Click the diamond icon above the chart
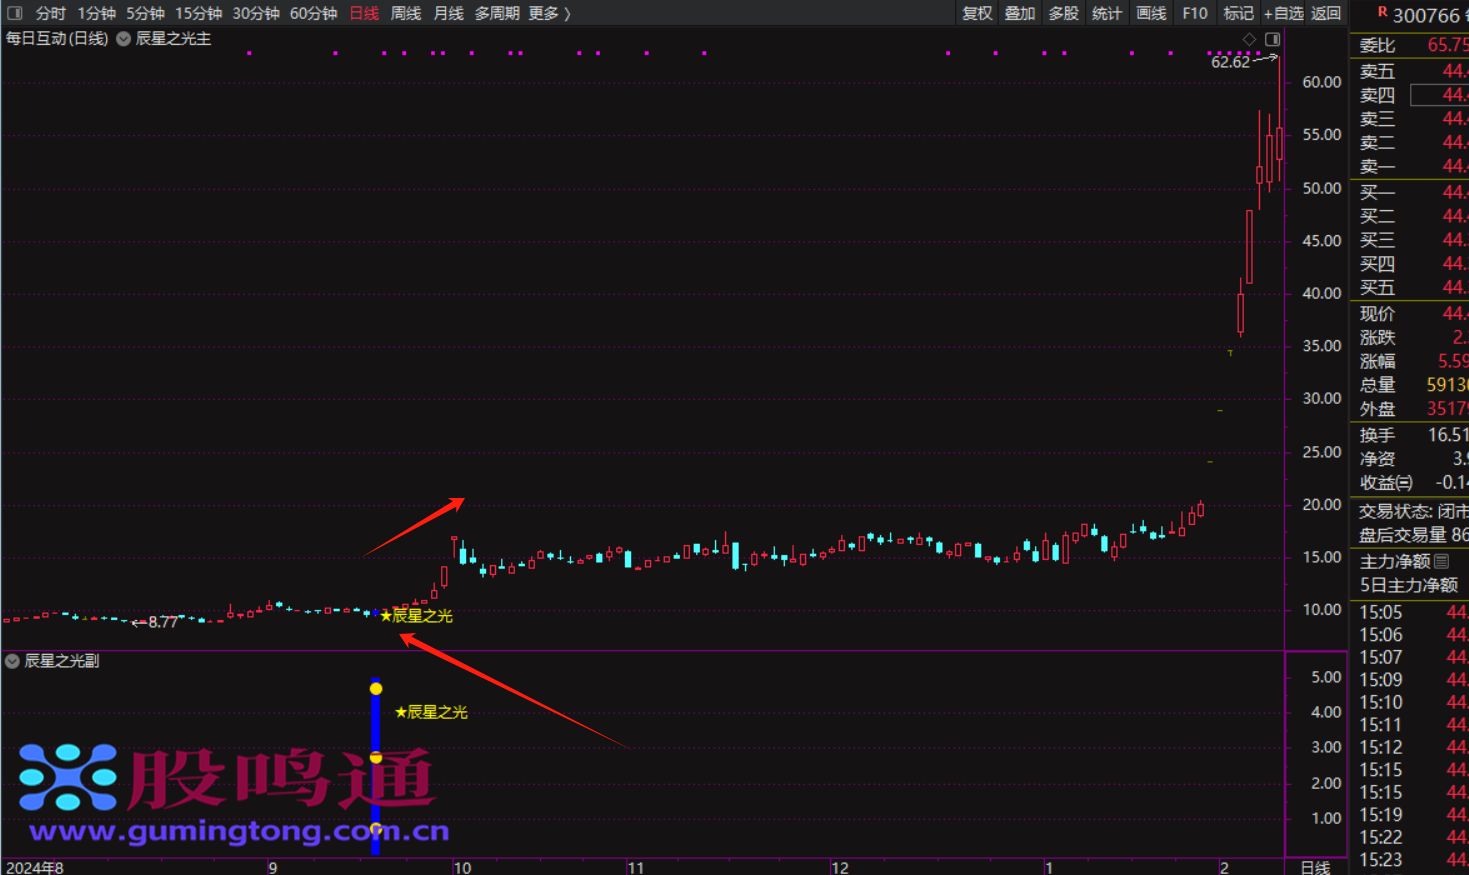1469x875 pixels. click(x=1249, y=39)
